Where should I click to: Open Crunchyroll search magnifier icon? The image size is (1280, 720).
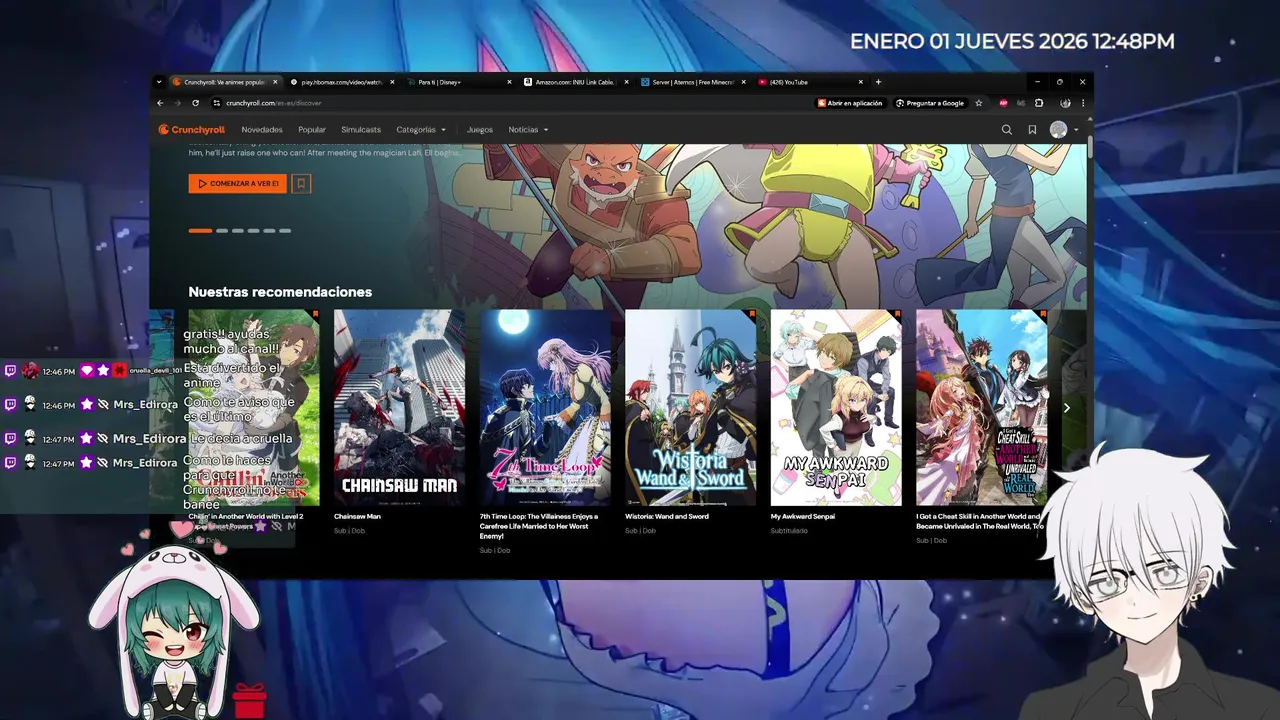pos(1007,129)
